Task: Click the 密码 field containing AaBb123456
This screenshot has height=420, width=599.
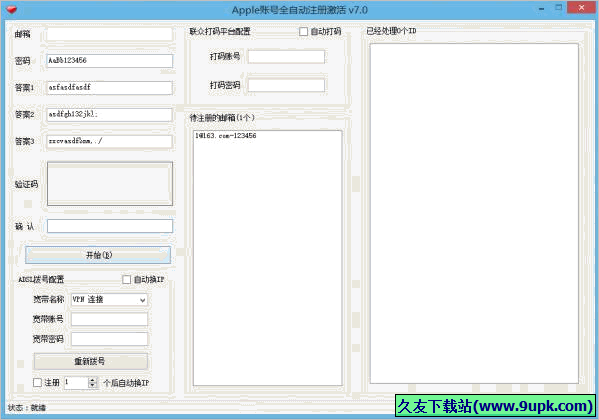Action: pyautogui.click(x=110, y=61)
